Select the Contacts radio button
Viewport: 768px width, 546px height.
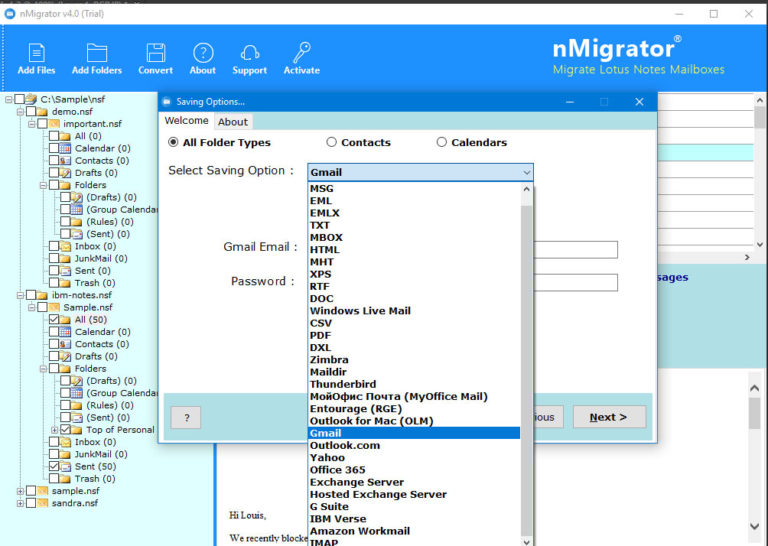[332, 142]
